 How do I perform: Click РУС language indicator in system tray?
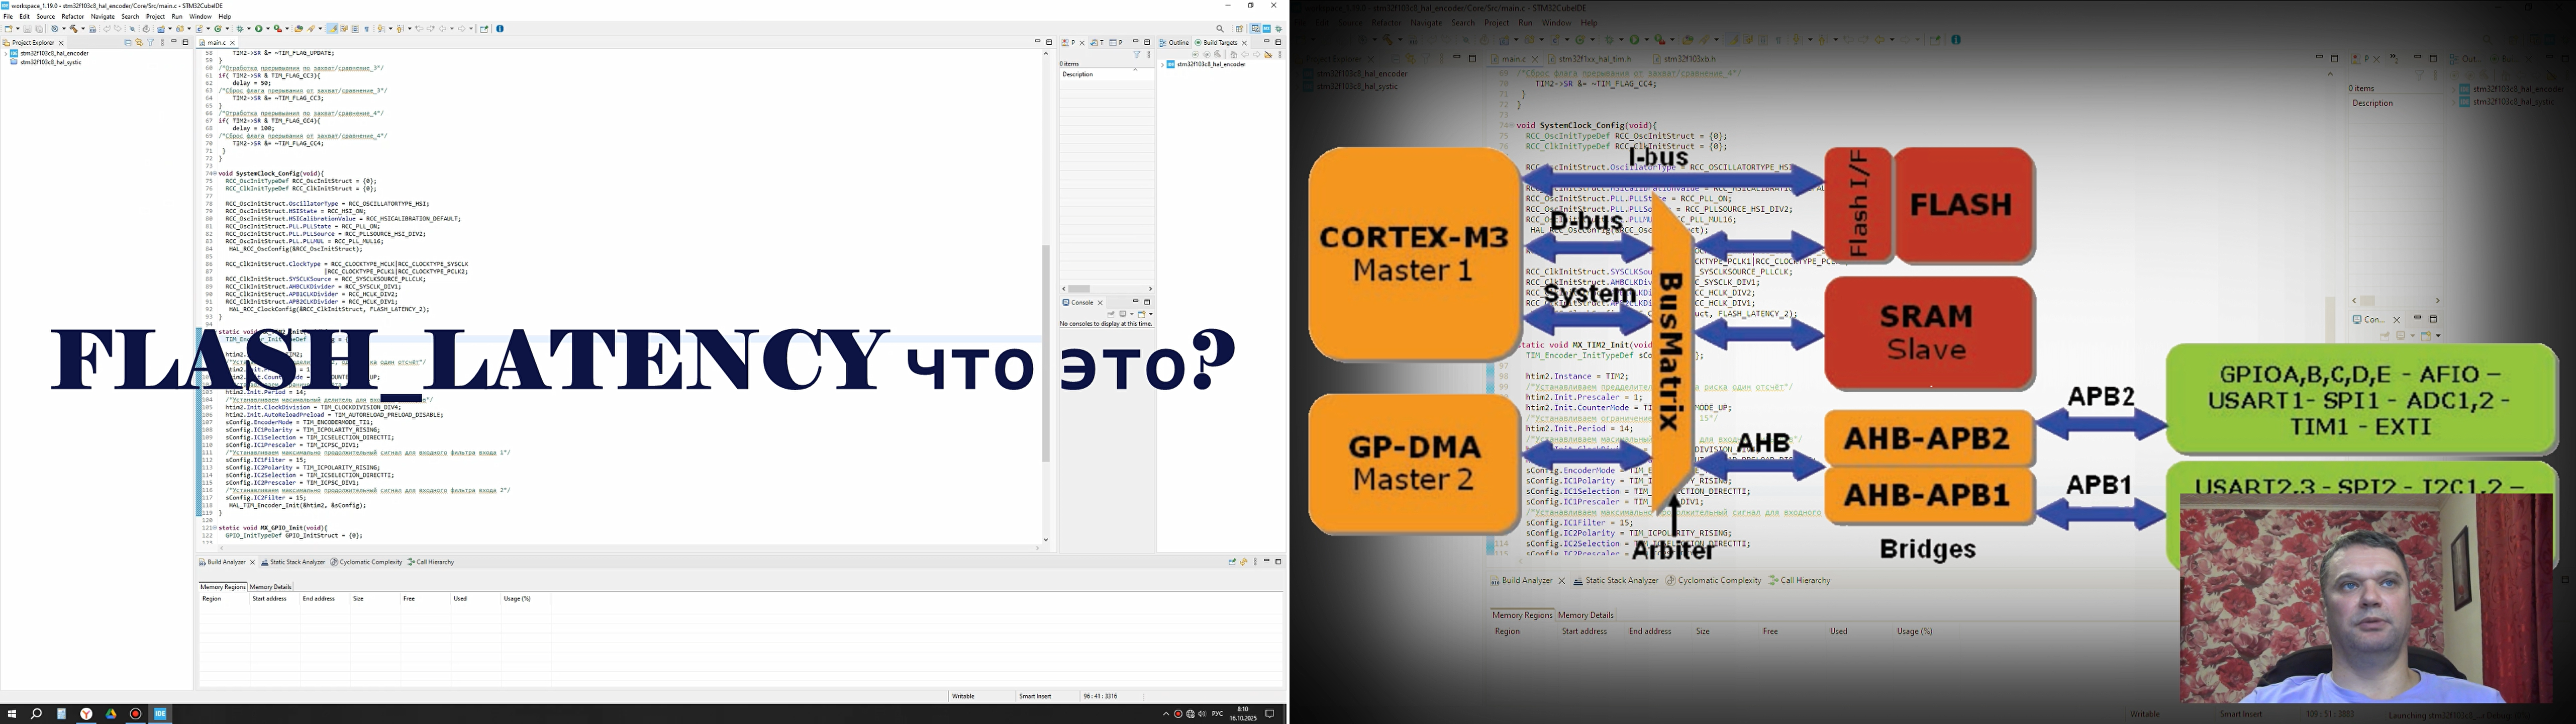click(1217, 714)
